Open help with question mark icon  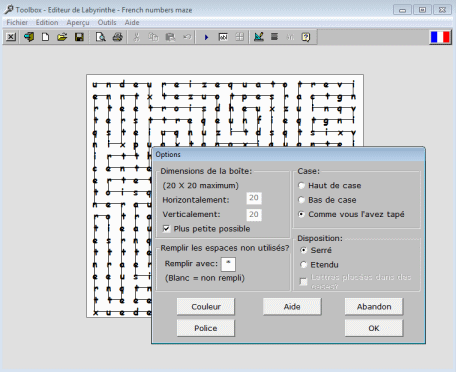tap(306, 37)
